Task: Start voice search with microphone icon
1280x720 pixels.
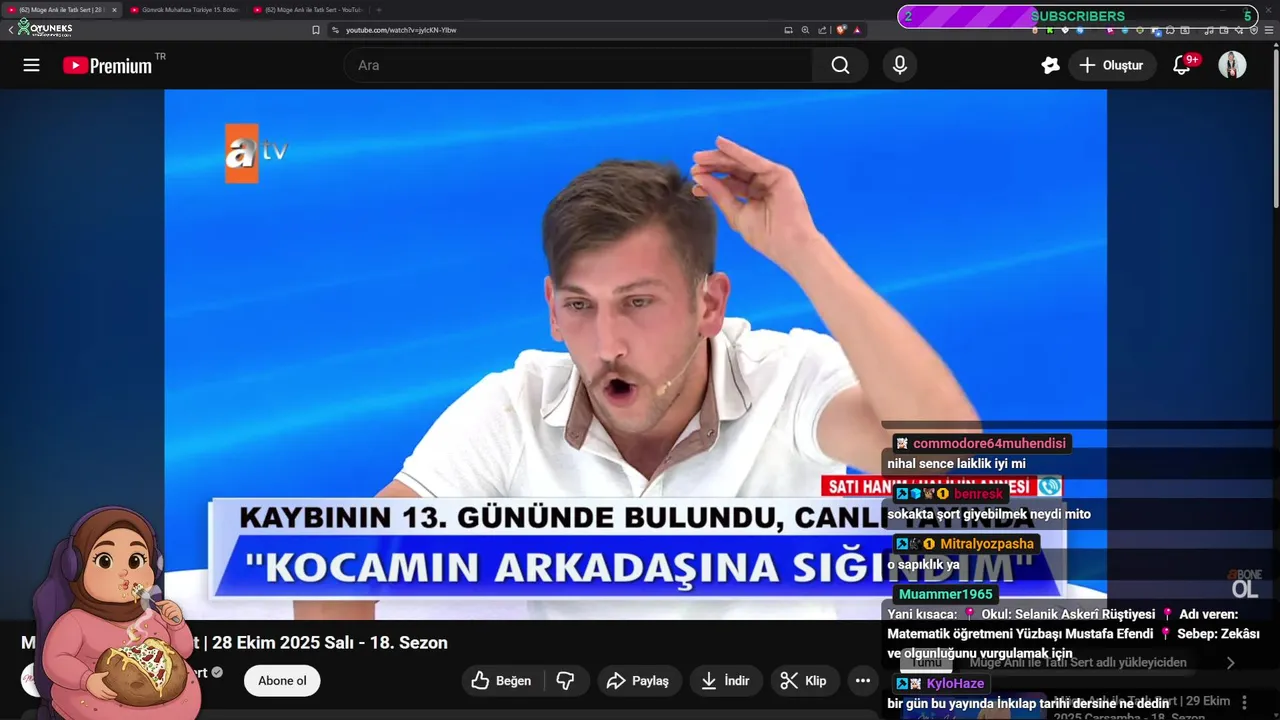Action: click(x=900, y=65)
